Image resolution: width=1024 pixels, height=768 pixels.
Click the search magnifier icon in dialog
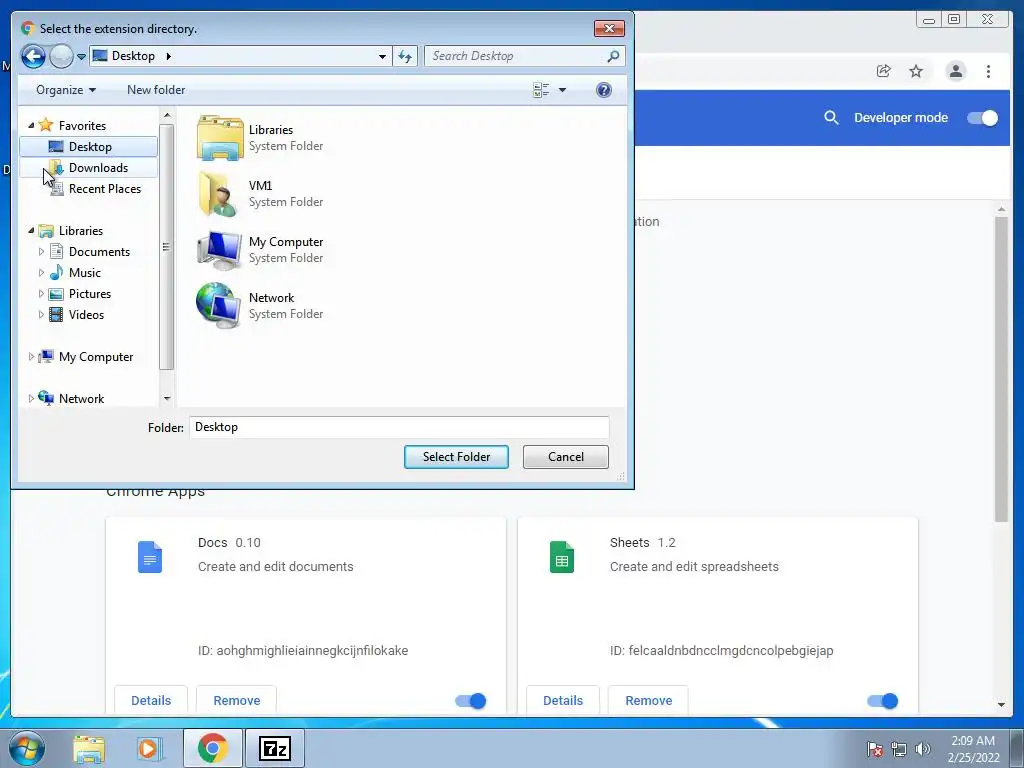point(613,56)
